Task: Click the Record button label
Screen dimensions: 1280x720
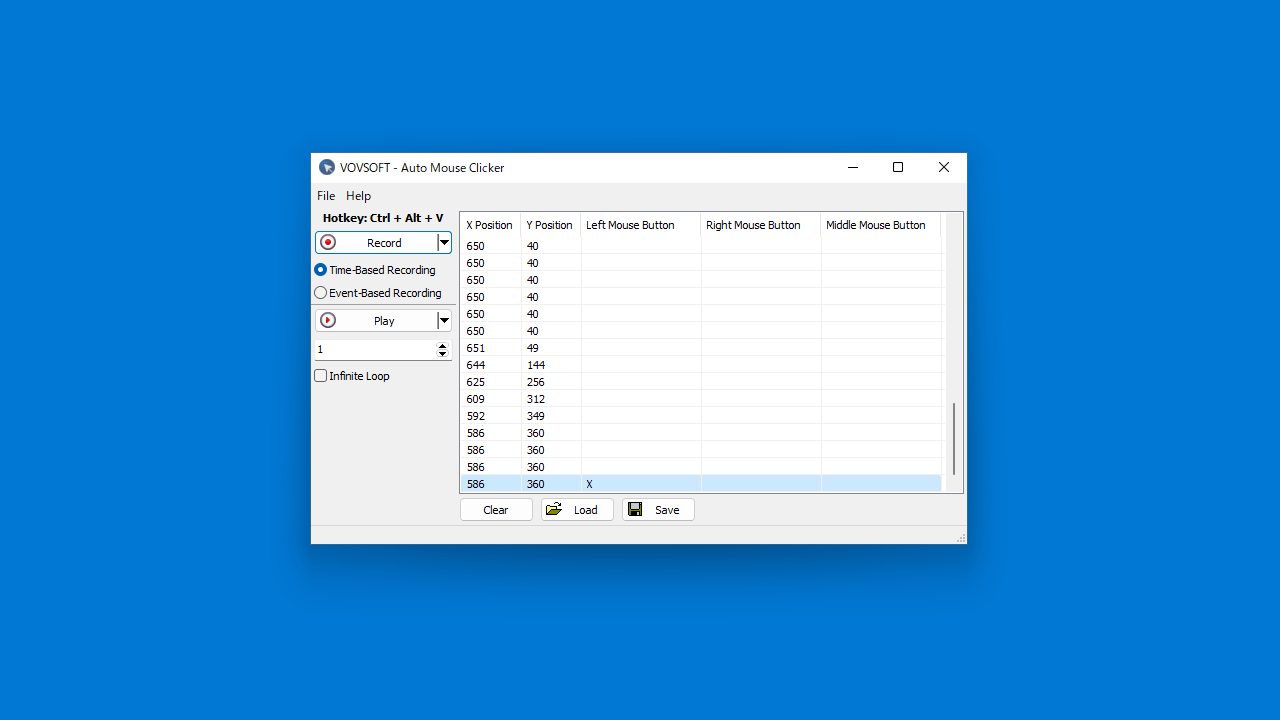Action: (384, 243)
